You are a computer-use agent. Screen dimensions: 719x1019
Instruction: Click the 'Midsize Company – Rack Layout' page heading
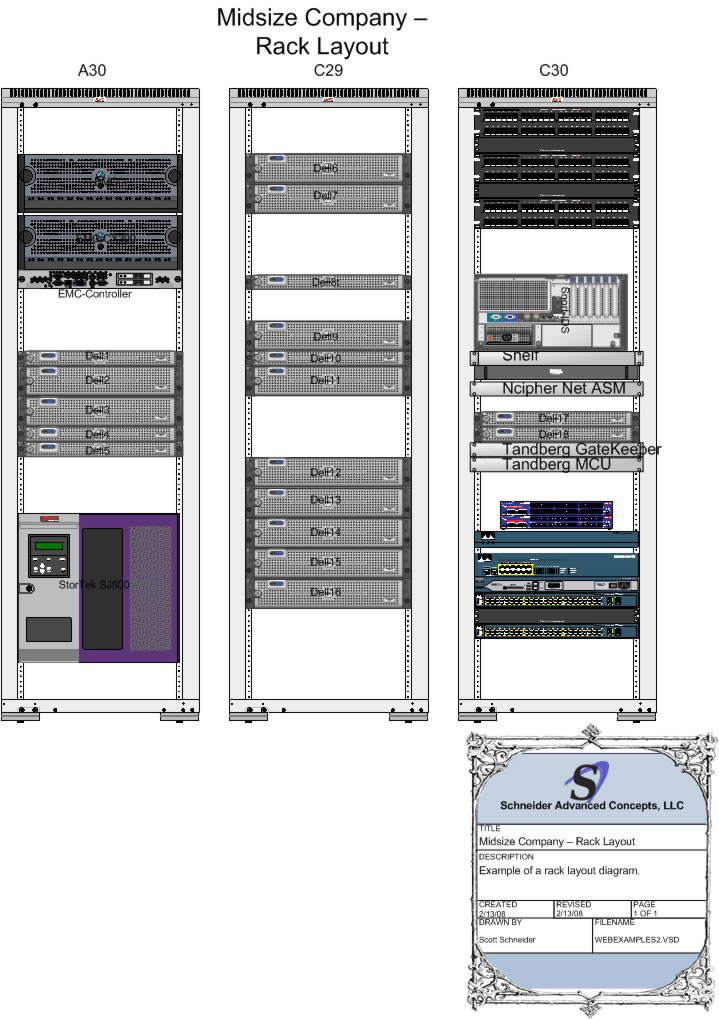click(322, 32)
